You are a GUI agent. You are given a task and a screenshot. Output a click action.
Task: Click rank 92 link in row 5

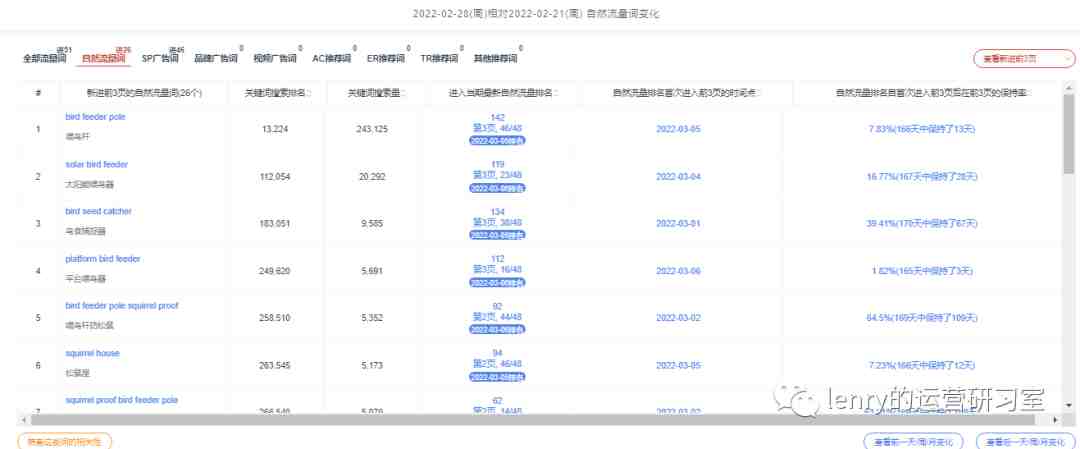pos(497,306)
